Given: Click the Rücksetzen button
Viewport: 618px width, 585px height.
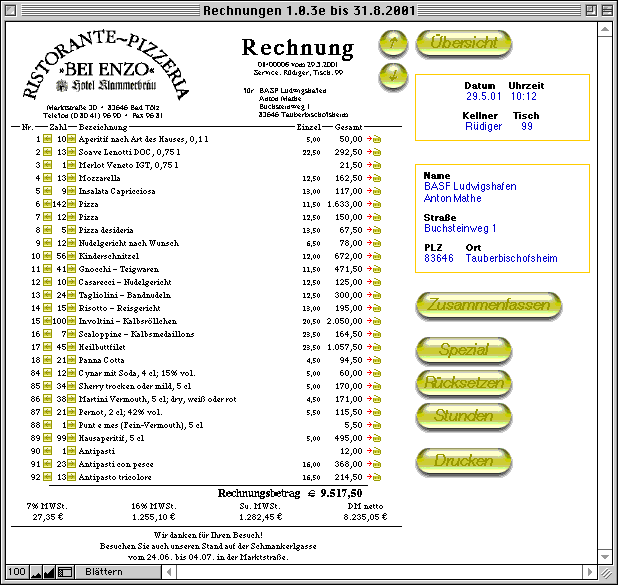Looking at the screenshot, I should click(x=464, y=382).
